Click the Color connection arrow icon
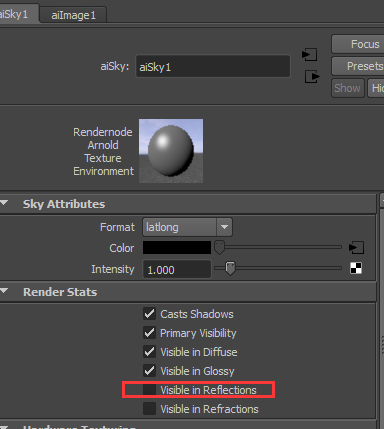The height and width of the screenshot is (429, 384). [x=356, y=247]
